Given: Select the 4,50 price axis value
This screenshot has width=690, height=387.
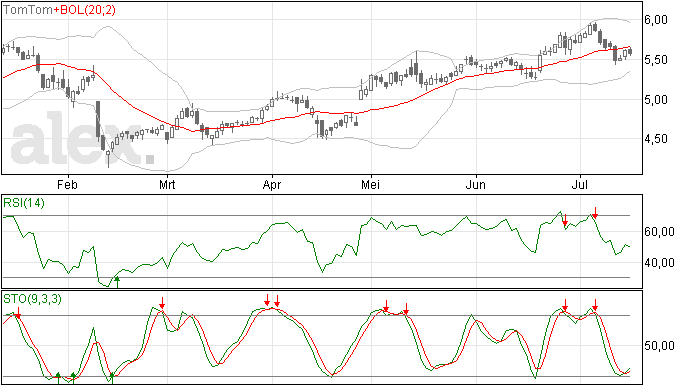Looking at the screenshot, I should (x=656, y=139).
